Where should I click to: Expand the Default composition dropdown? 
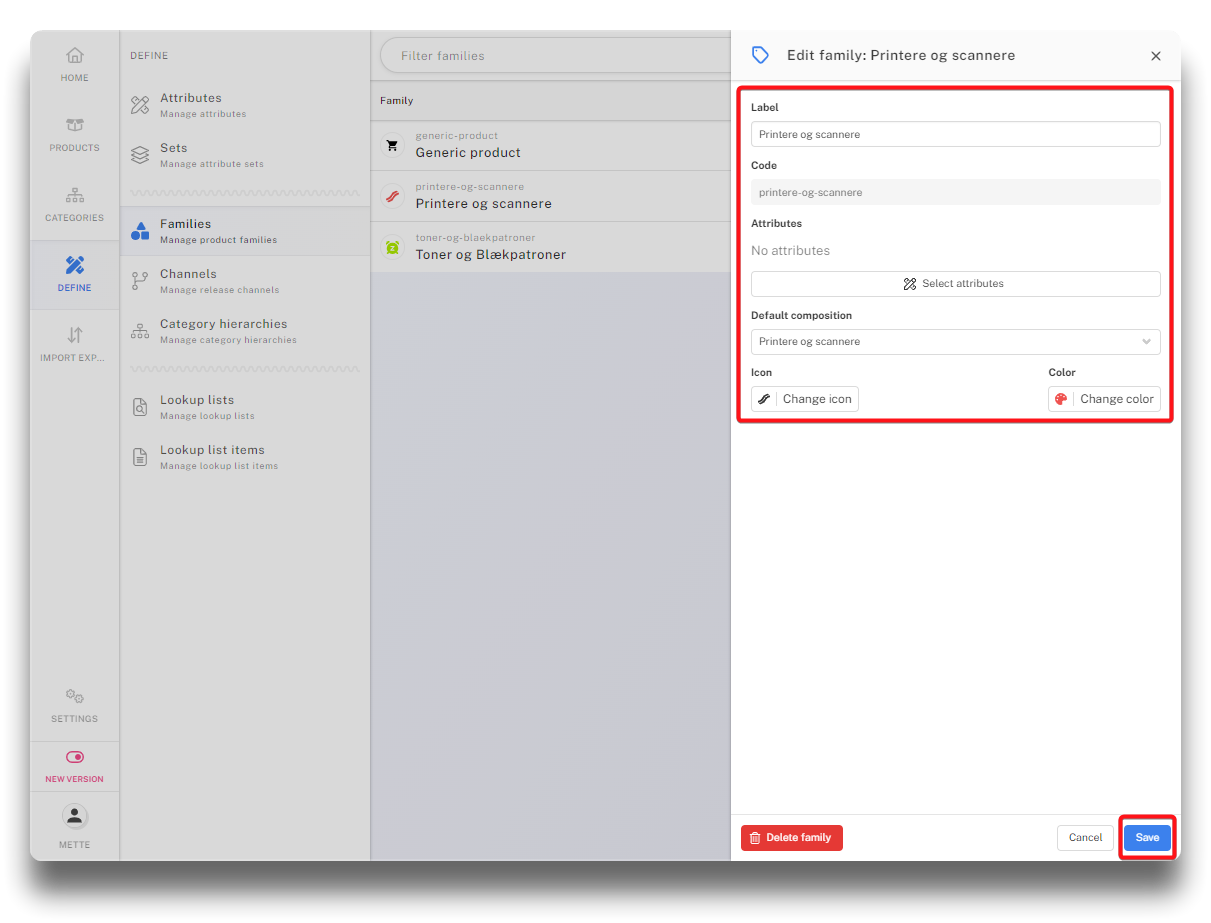[955, 342]
